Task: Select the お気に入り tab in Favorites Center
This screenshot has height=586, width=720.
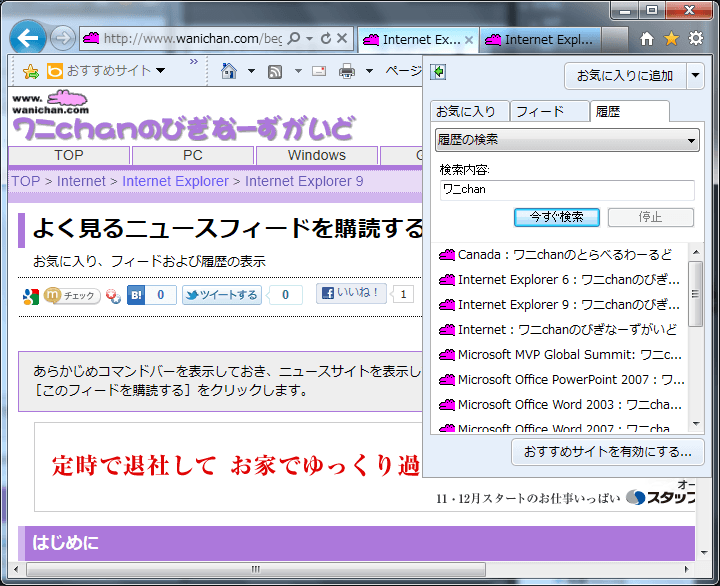Action: [470, 112]
